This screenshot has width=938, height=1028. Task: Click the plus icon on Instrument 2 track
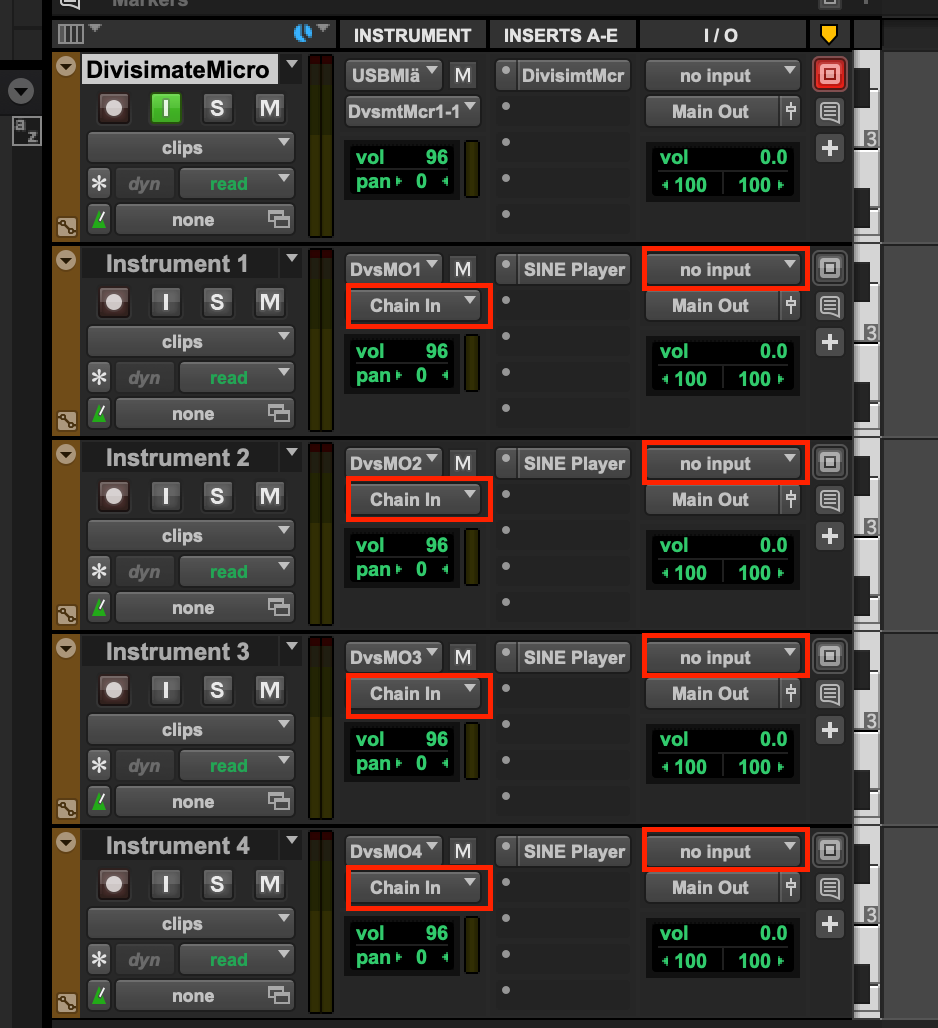click(x=829, y=536)
